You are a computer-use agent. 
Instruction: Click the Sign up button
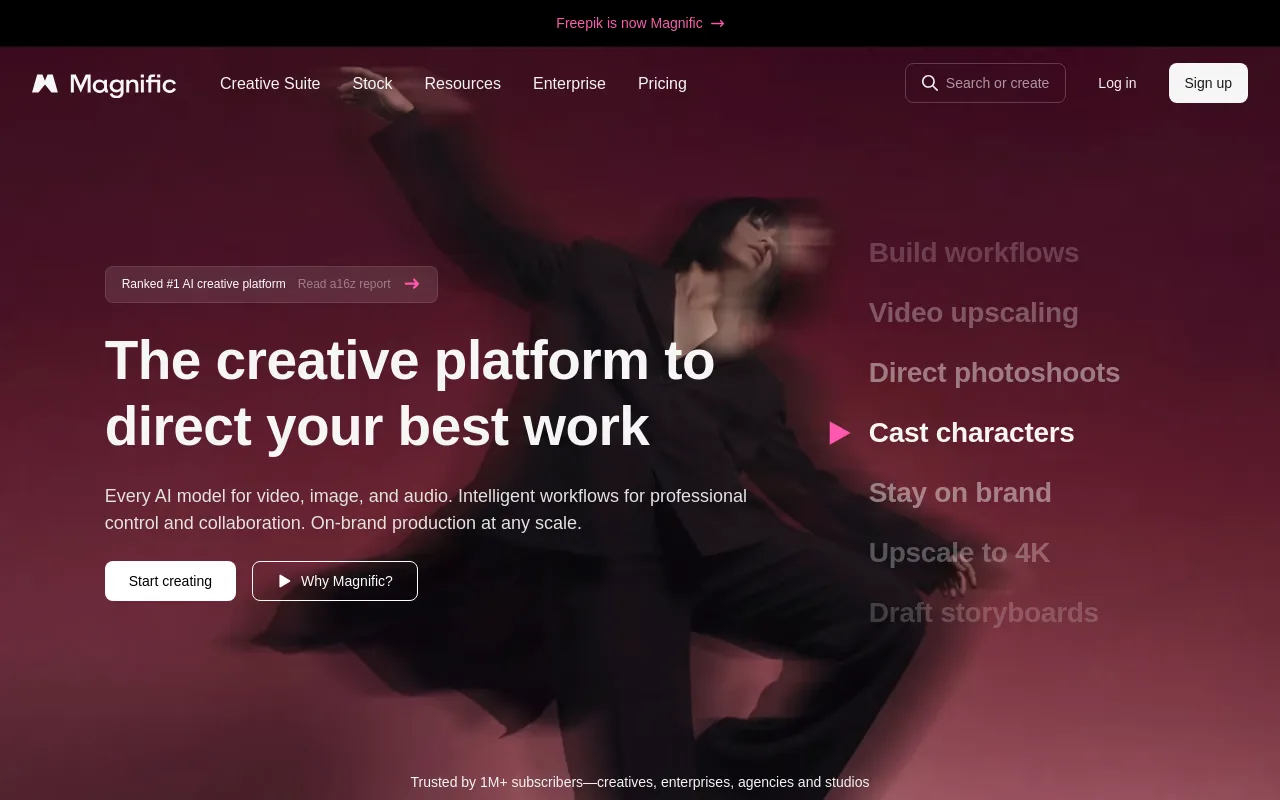1208,83
